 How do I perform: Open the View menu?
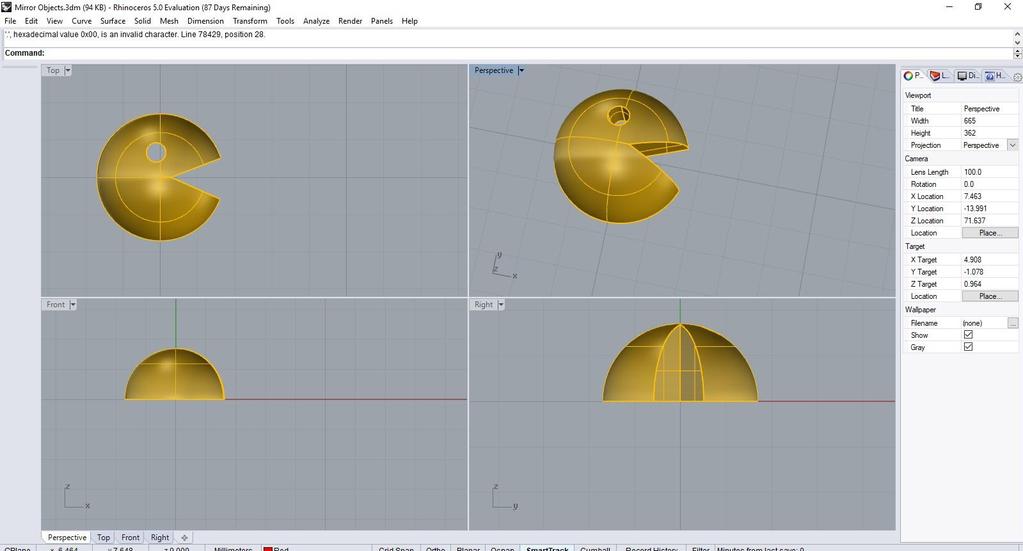[x=55, y=21]
